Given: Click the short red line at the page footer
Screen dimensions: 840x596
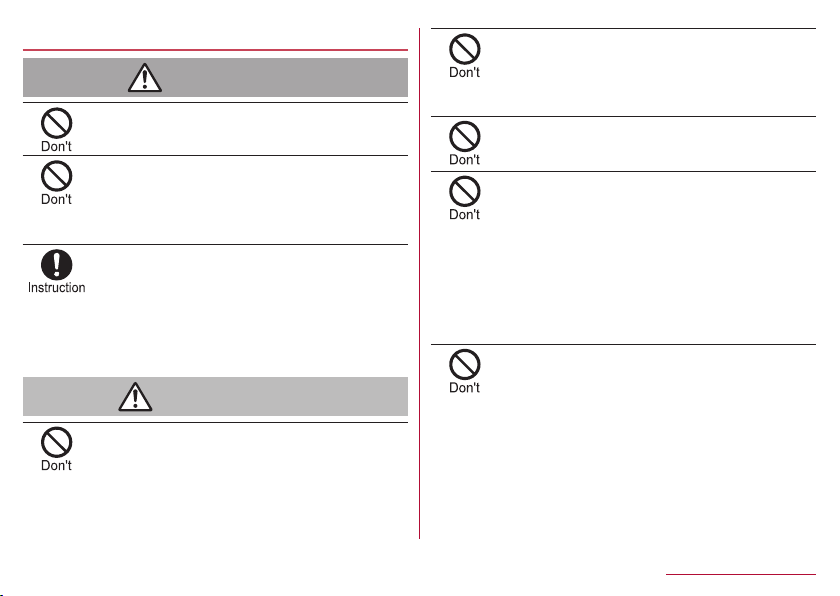Looking at the screenshot, I should click(741, 575).
